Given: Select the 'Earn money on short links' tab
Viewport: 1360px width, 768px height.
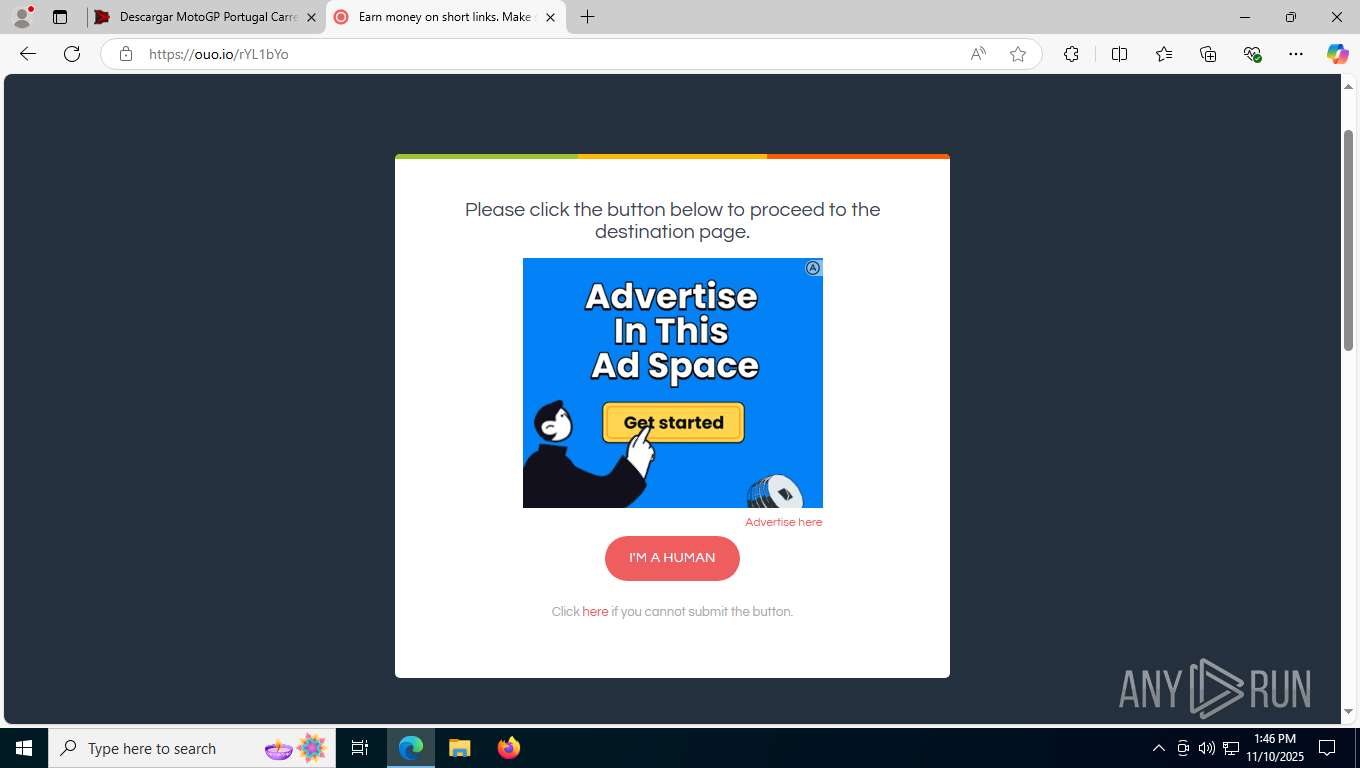Looking at the screenshot, I should tap(445, 17).
